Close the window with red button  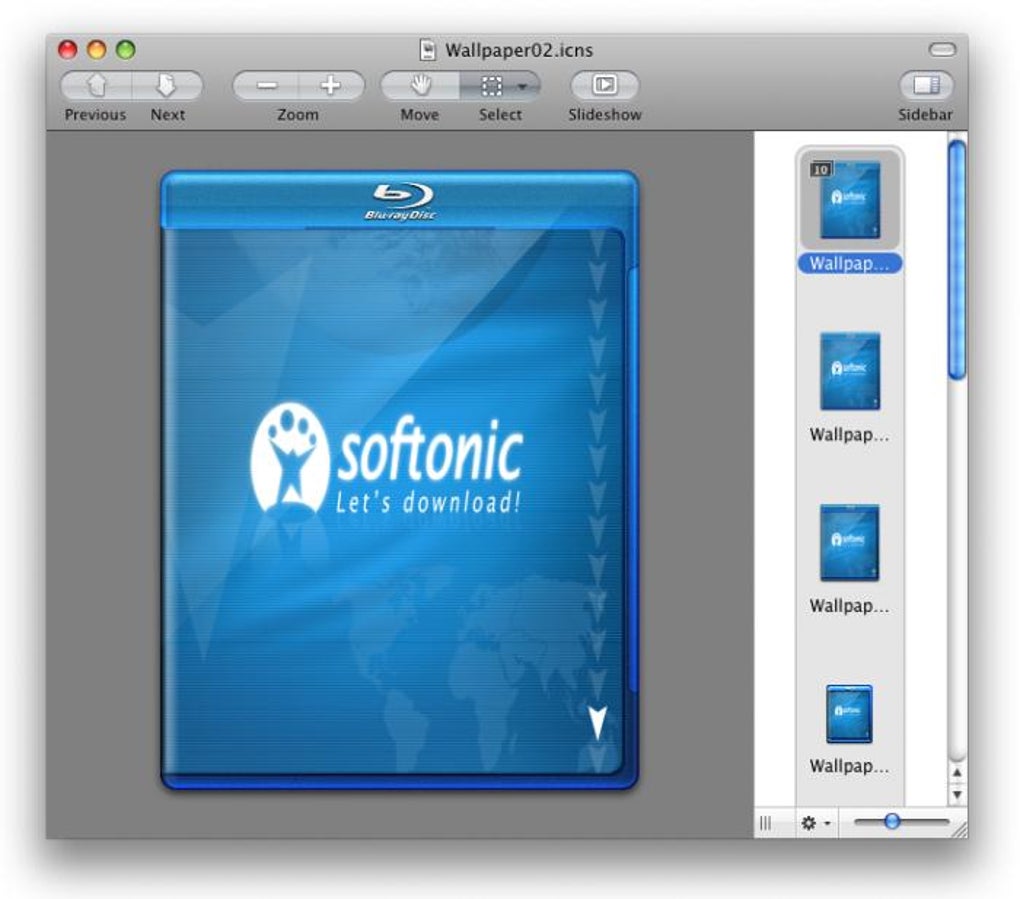(x=68, y=49)
